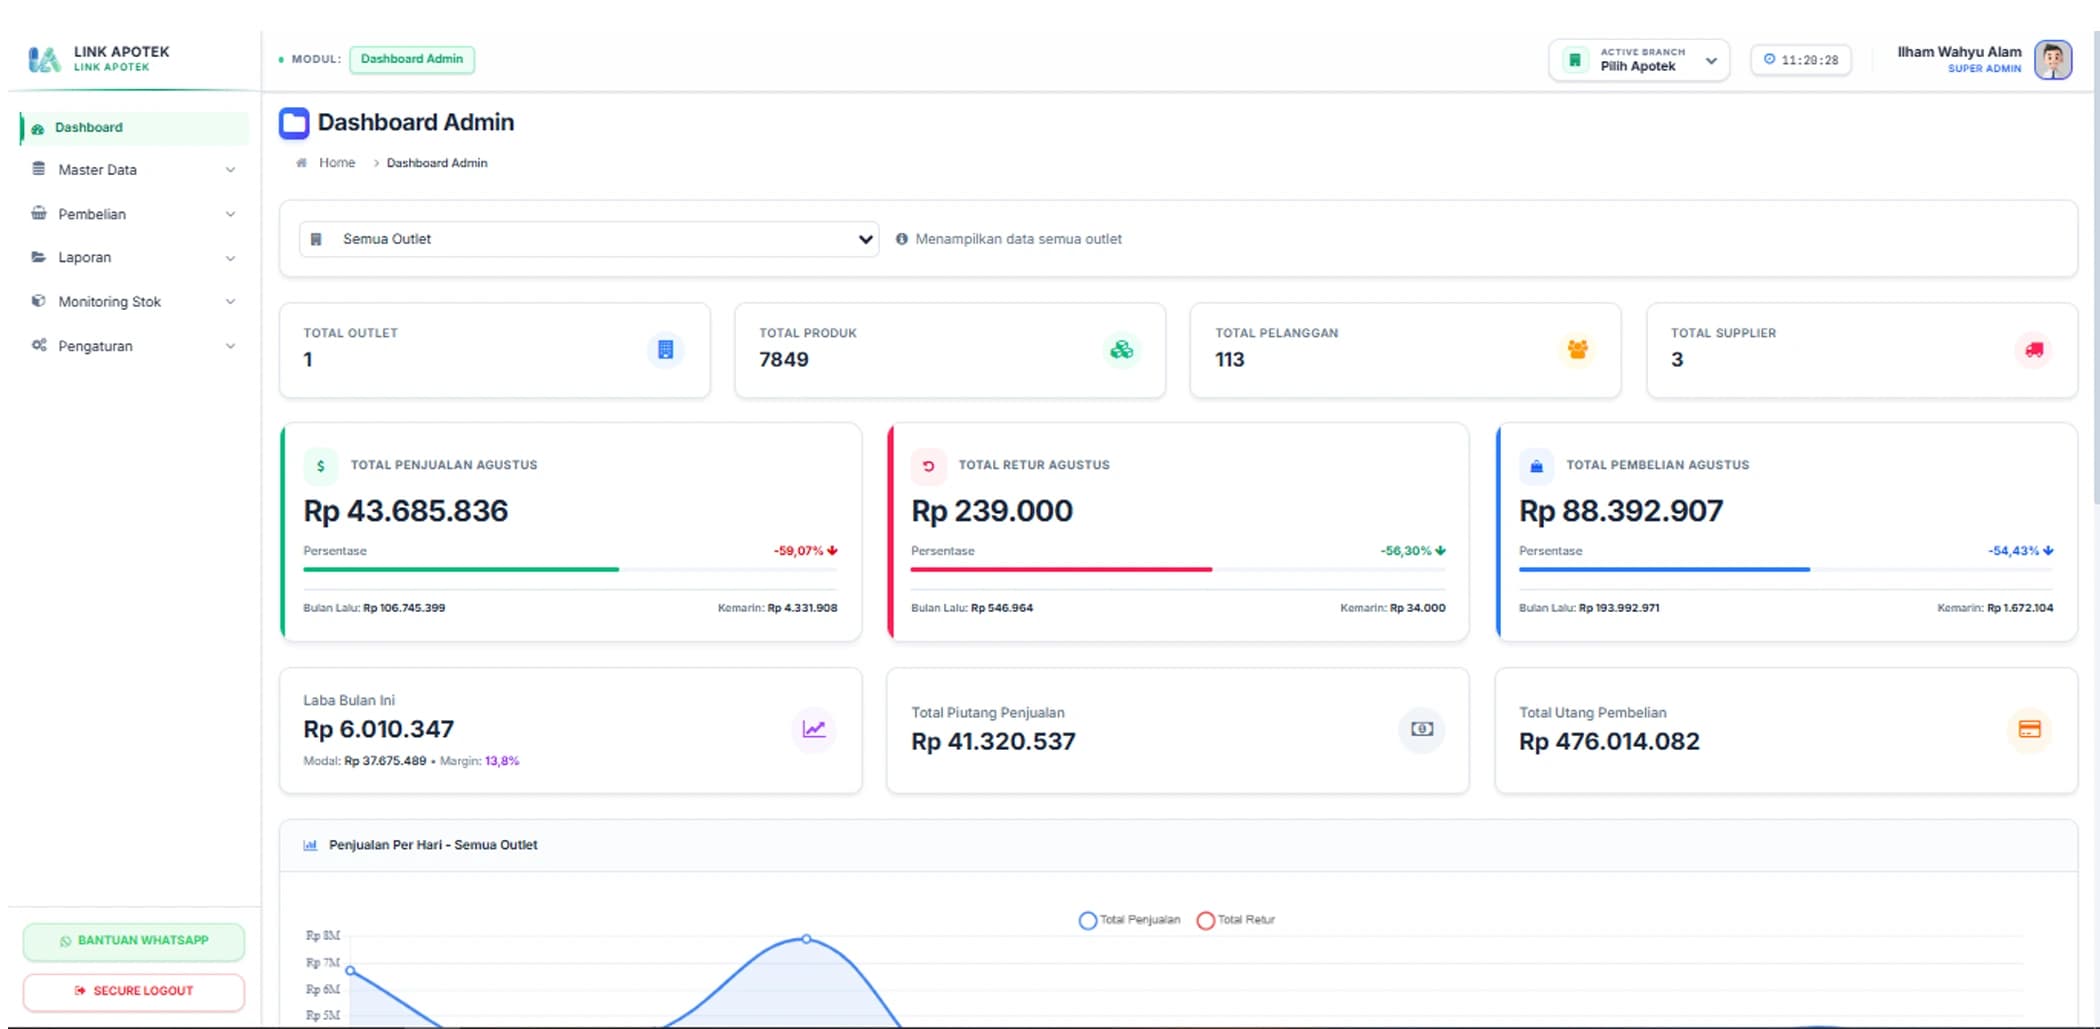Screen dimensions: 2100x1029
Task: Click the -54,43% pembelian percentage
Action: (2021, 551)
